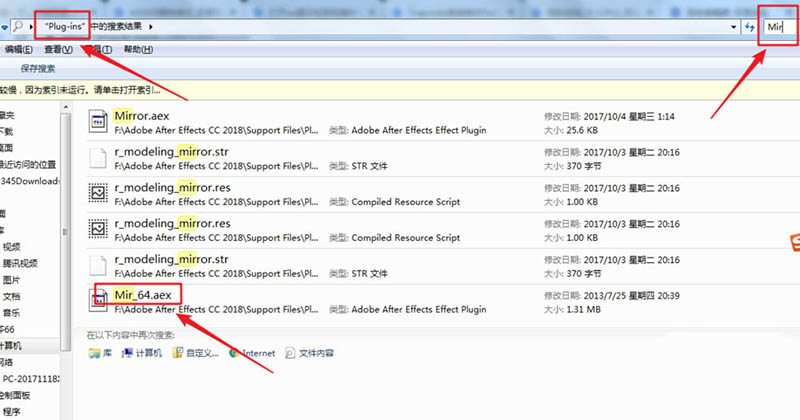This screenshot has width=800, height=420.
Task: Open 345Download in the navigation pane
Action: 30,181
